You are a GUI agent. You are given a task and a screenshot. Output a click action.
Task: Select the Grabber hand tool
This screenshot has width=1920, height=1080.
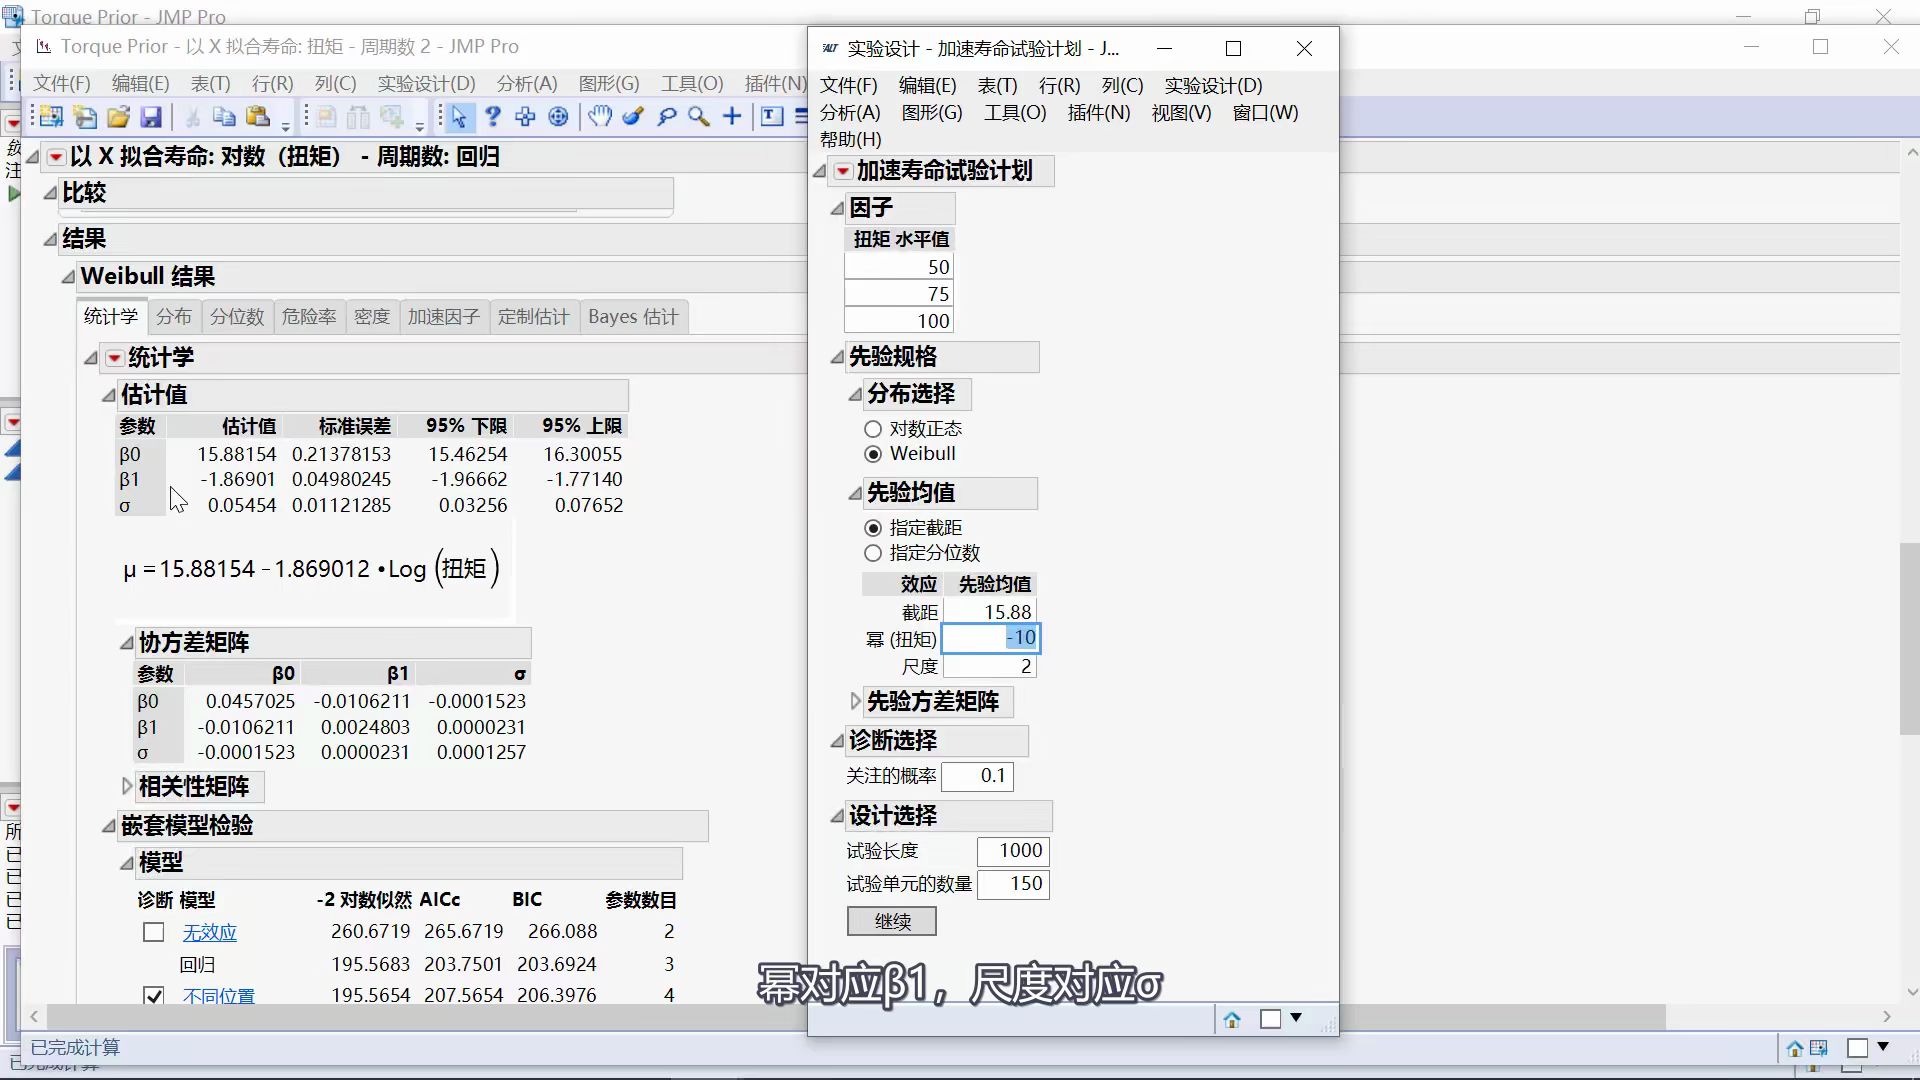[x=599, y=117]
